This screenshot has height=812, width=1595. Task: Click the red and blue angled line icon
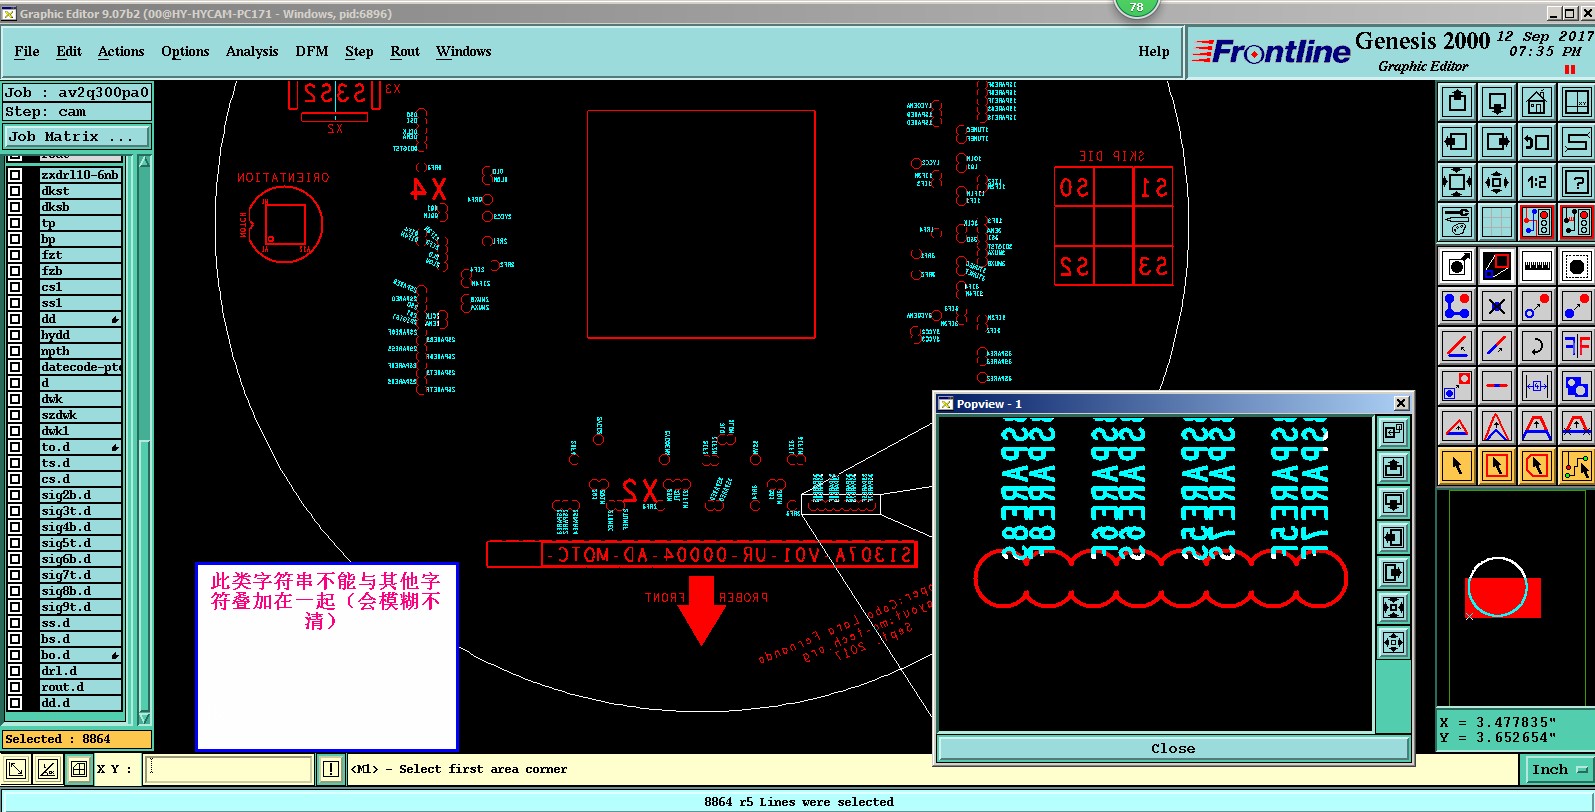pyautogui.click(x=1457, y=346)
